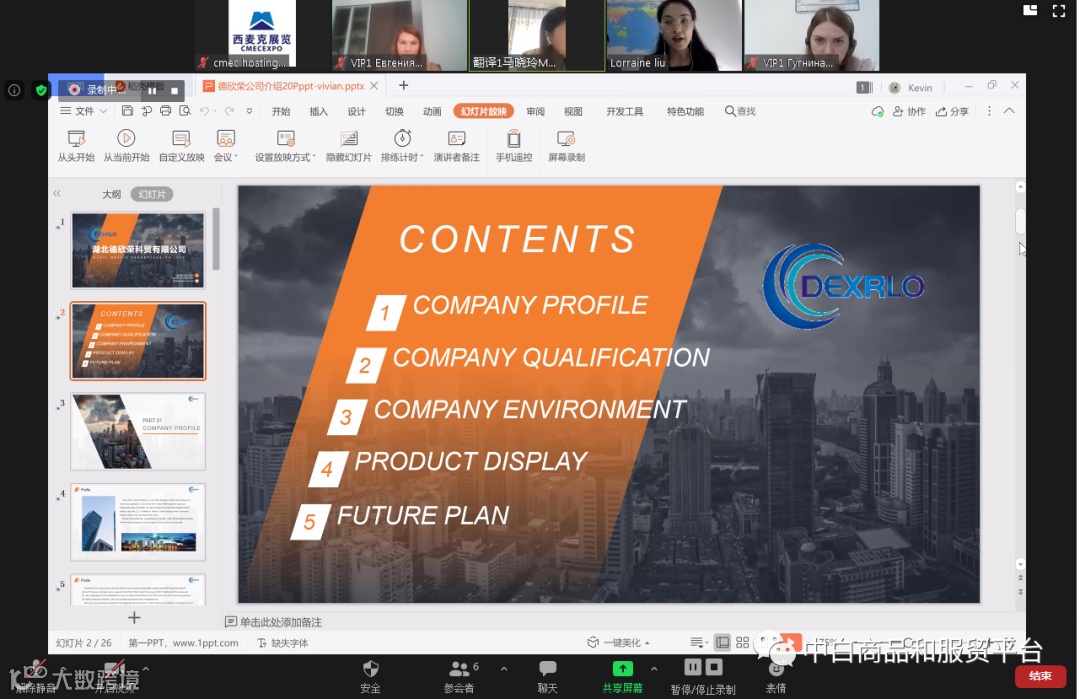Switch to the 开发工具 ribbon tab
This screenshot has width=1080, height=699.
(625, 112)
